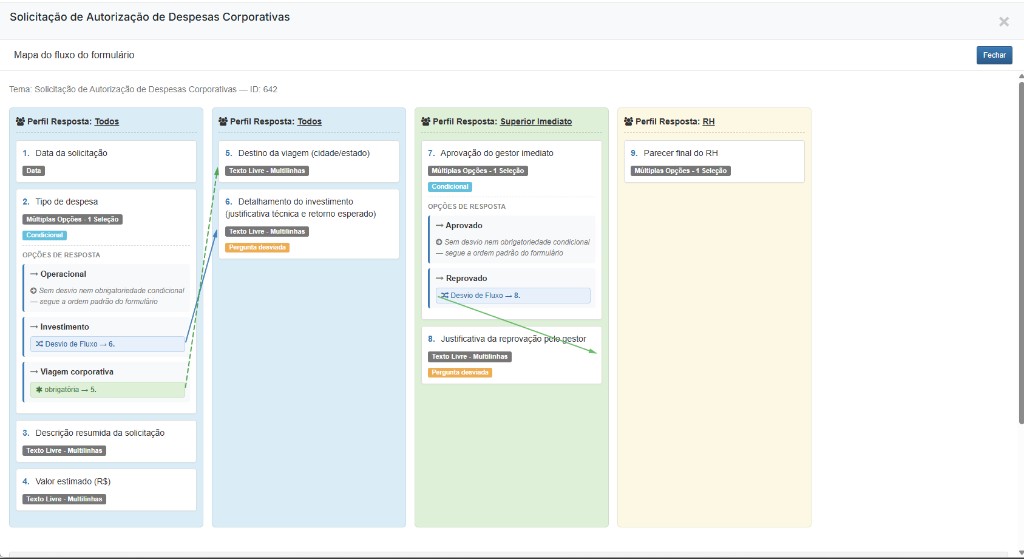Click the circle icon under Operacional option

pos(33,291)
